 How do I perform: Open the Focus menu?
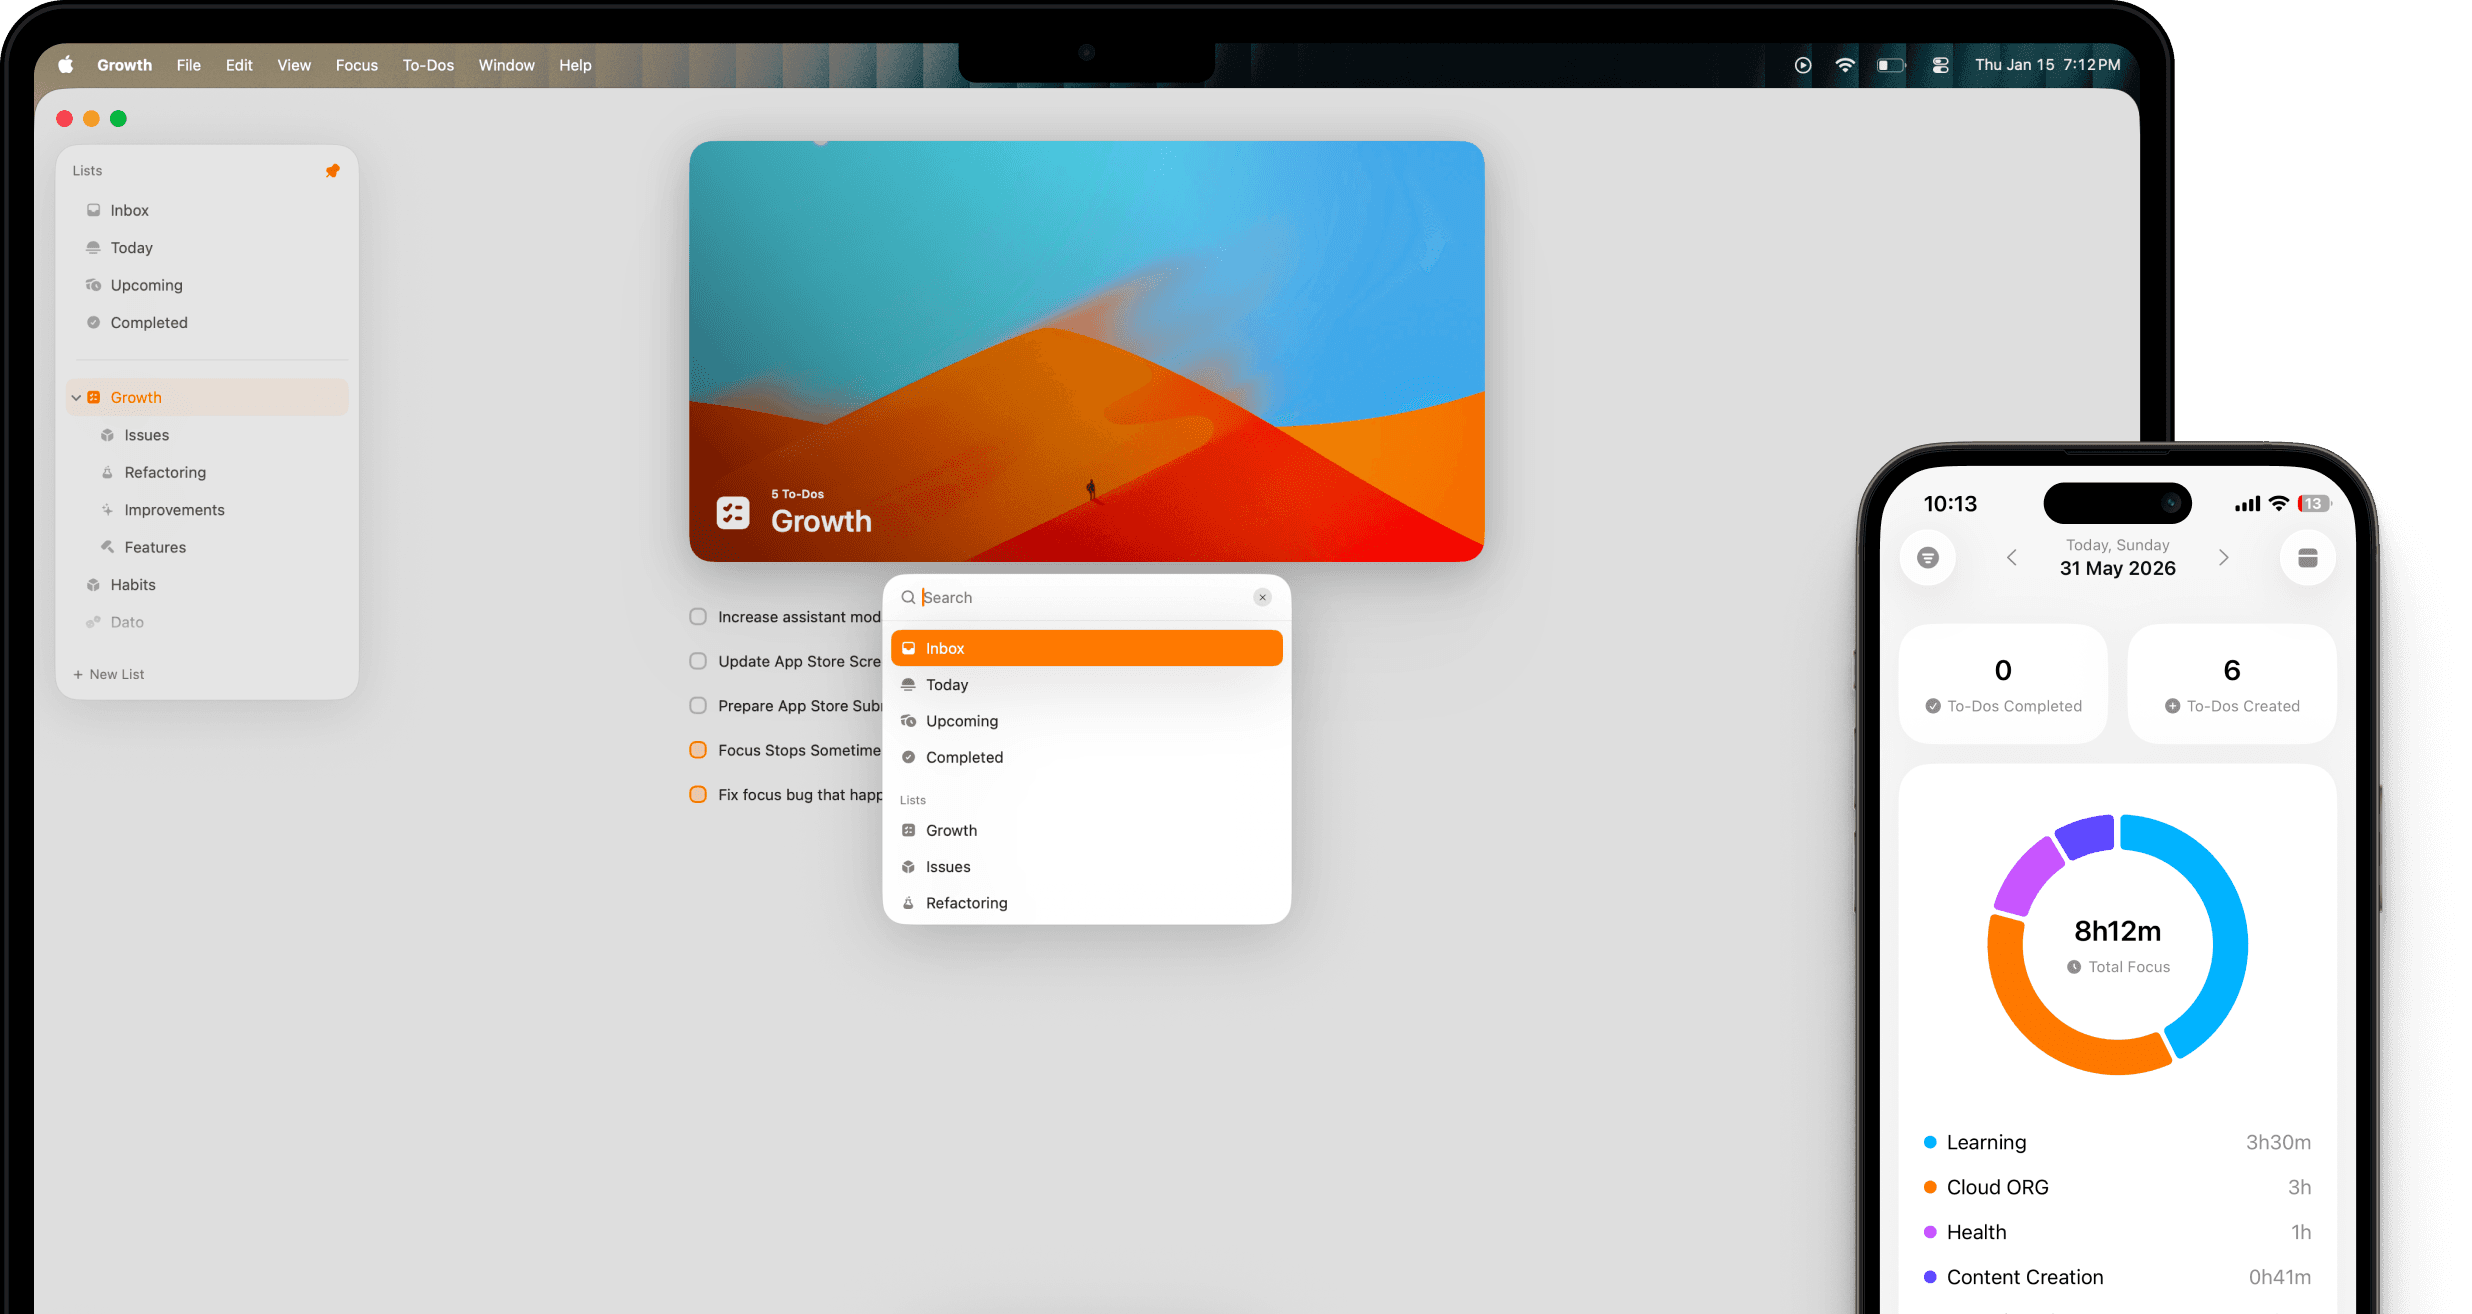click(x=357, y=65)
